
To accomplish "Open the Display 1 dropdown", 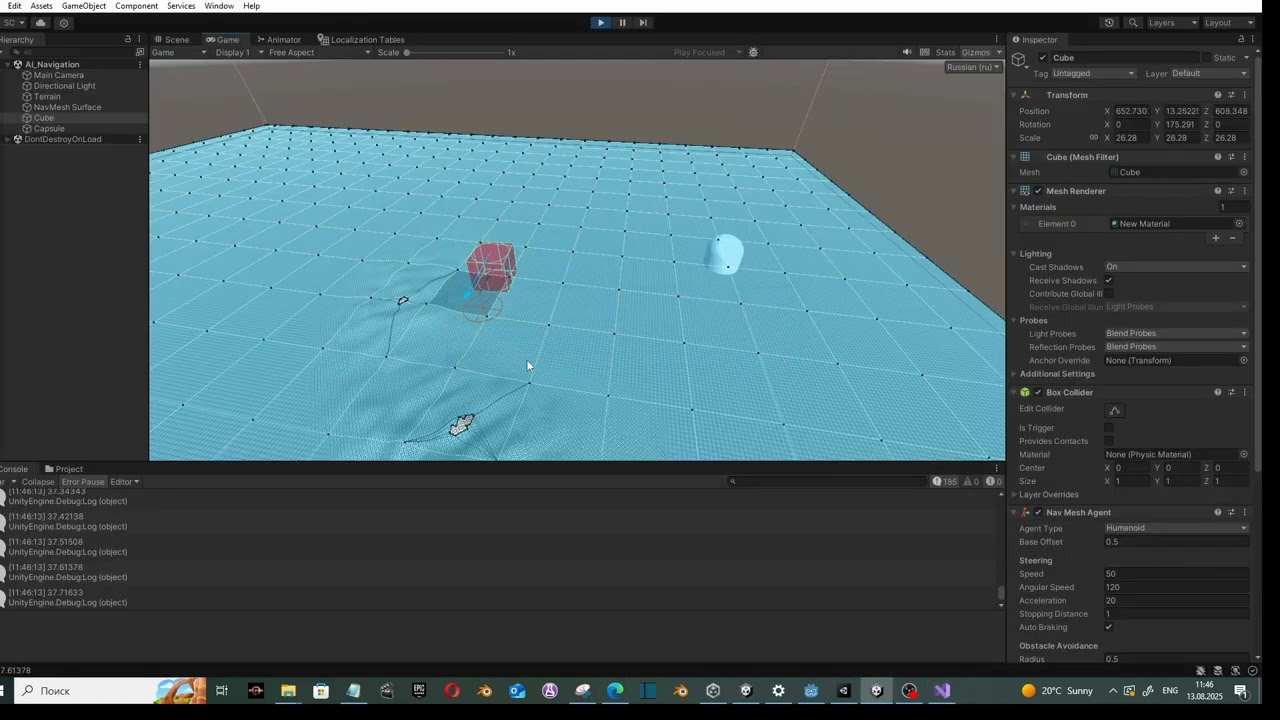I will 238,52.
